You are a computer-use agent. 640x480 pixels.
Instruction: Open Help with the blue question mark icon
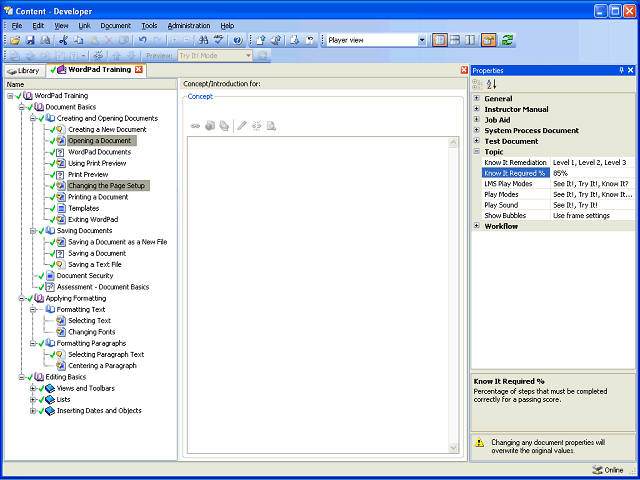[238, 40]
